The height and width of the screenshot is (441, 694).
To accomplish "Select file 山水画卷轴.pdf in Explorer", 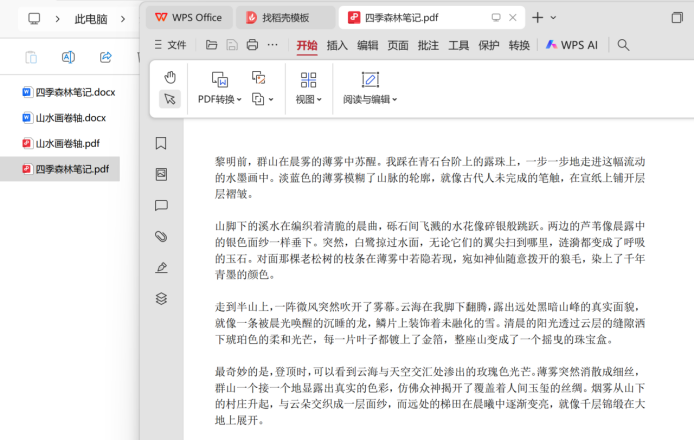I will pos(61,143).
